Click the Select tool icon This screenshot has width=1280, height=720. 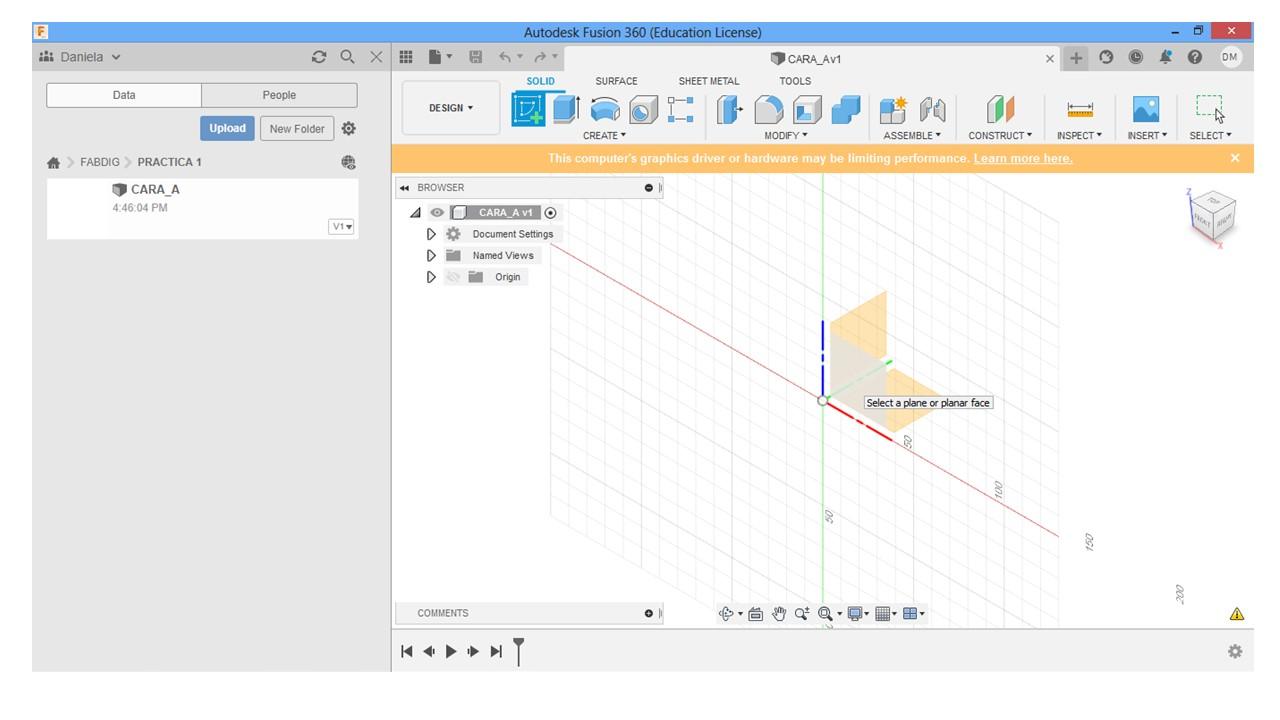(x=1210, y=109)
